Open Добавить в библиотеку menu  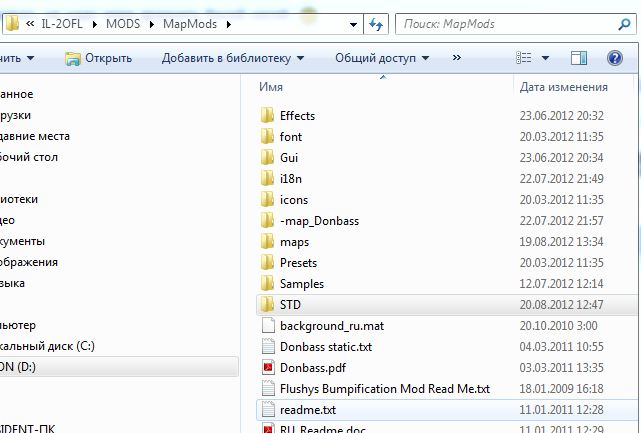pos(233,58)
